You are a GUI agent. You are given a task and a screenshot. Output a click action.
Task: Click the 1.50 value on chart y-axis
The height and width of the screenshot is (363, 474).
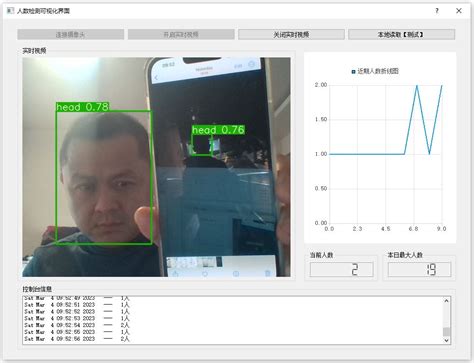(x=321, y=119)
